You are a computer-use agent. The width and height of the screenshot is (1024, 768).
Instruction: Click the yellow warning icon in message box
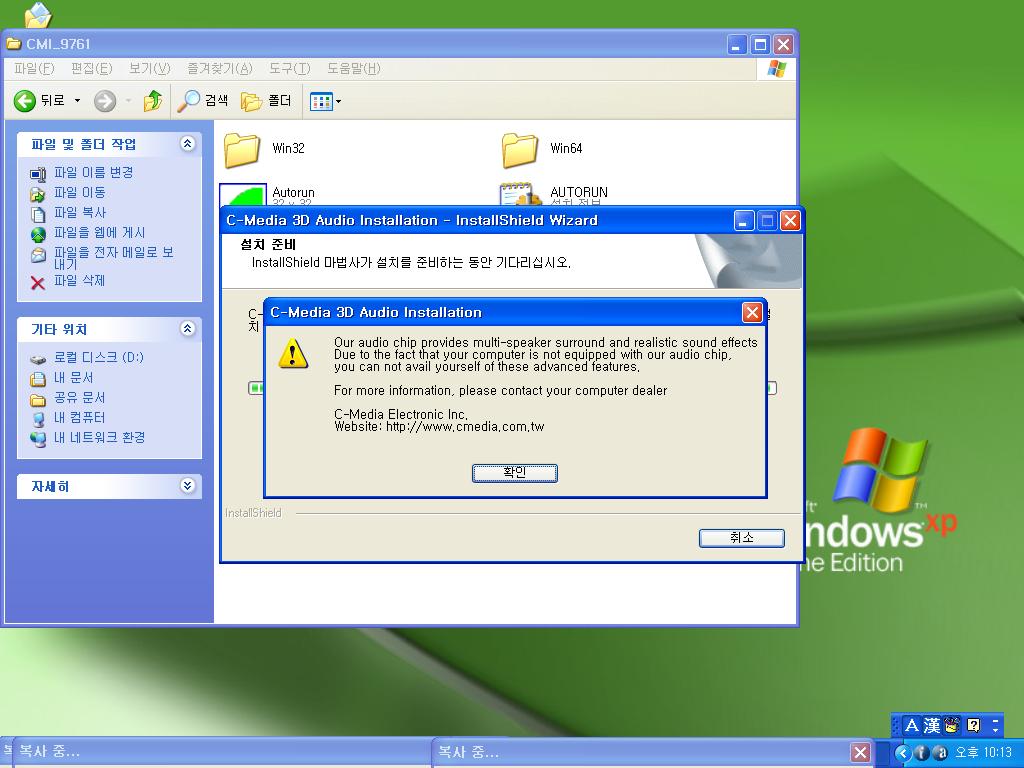(x=293, y=354)
